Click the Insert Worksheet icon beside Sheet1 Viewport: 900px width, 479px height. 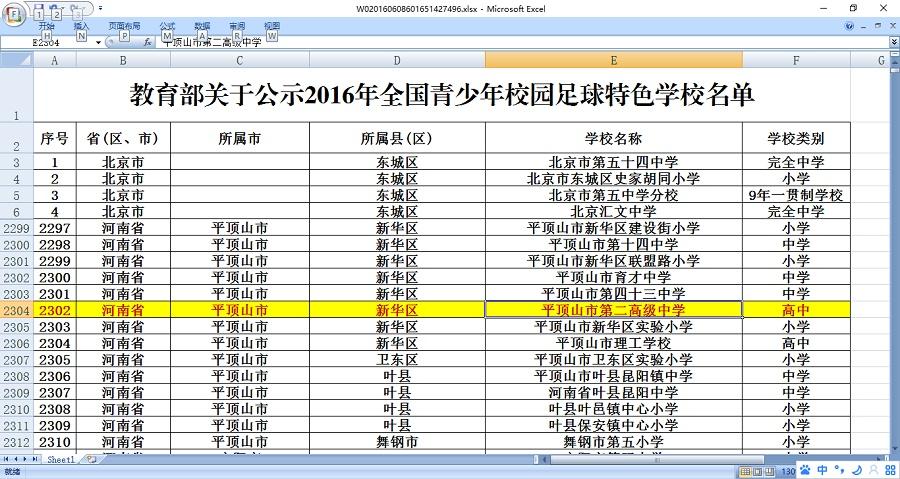91,459
